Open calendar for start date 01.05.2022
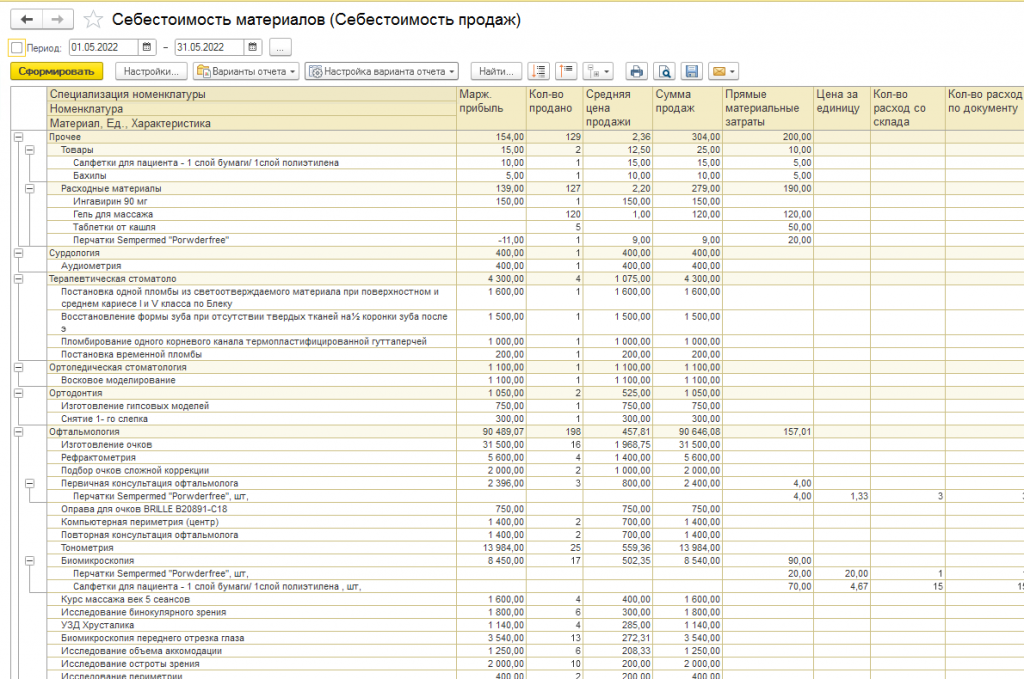The image size is (1024, 679). [147, 47]
